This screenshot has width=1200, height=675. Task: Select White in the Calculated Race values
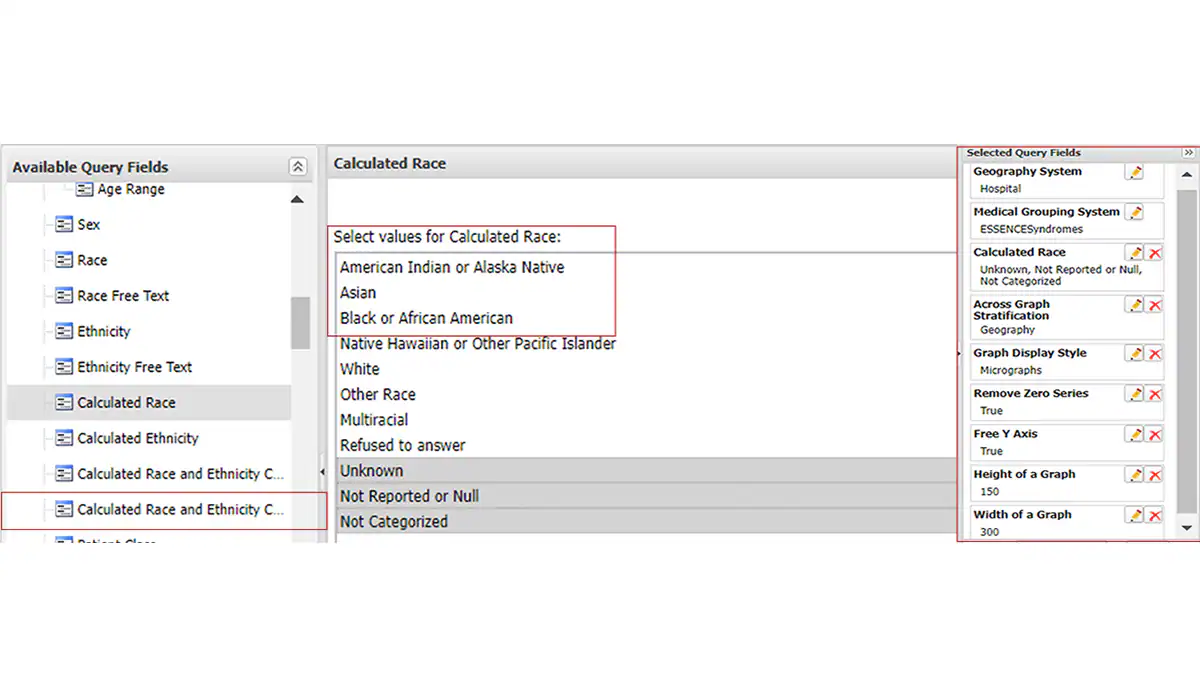[360, 368]
